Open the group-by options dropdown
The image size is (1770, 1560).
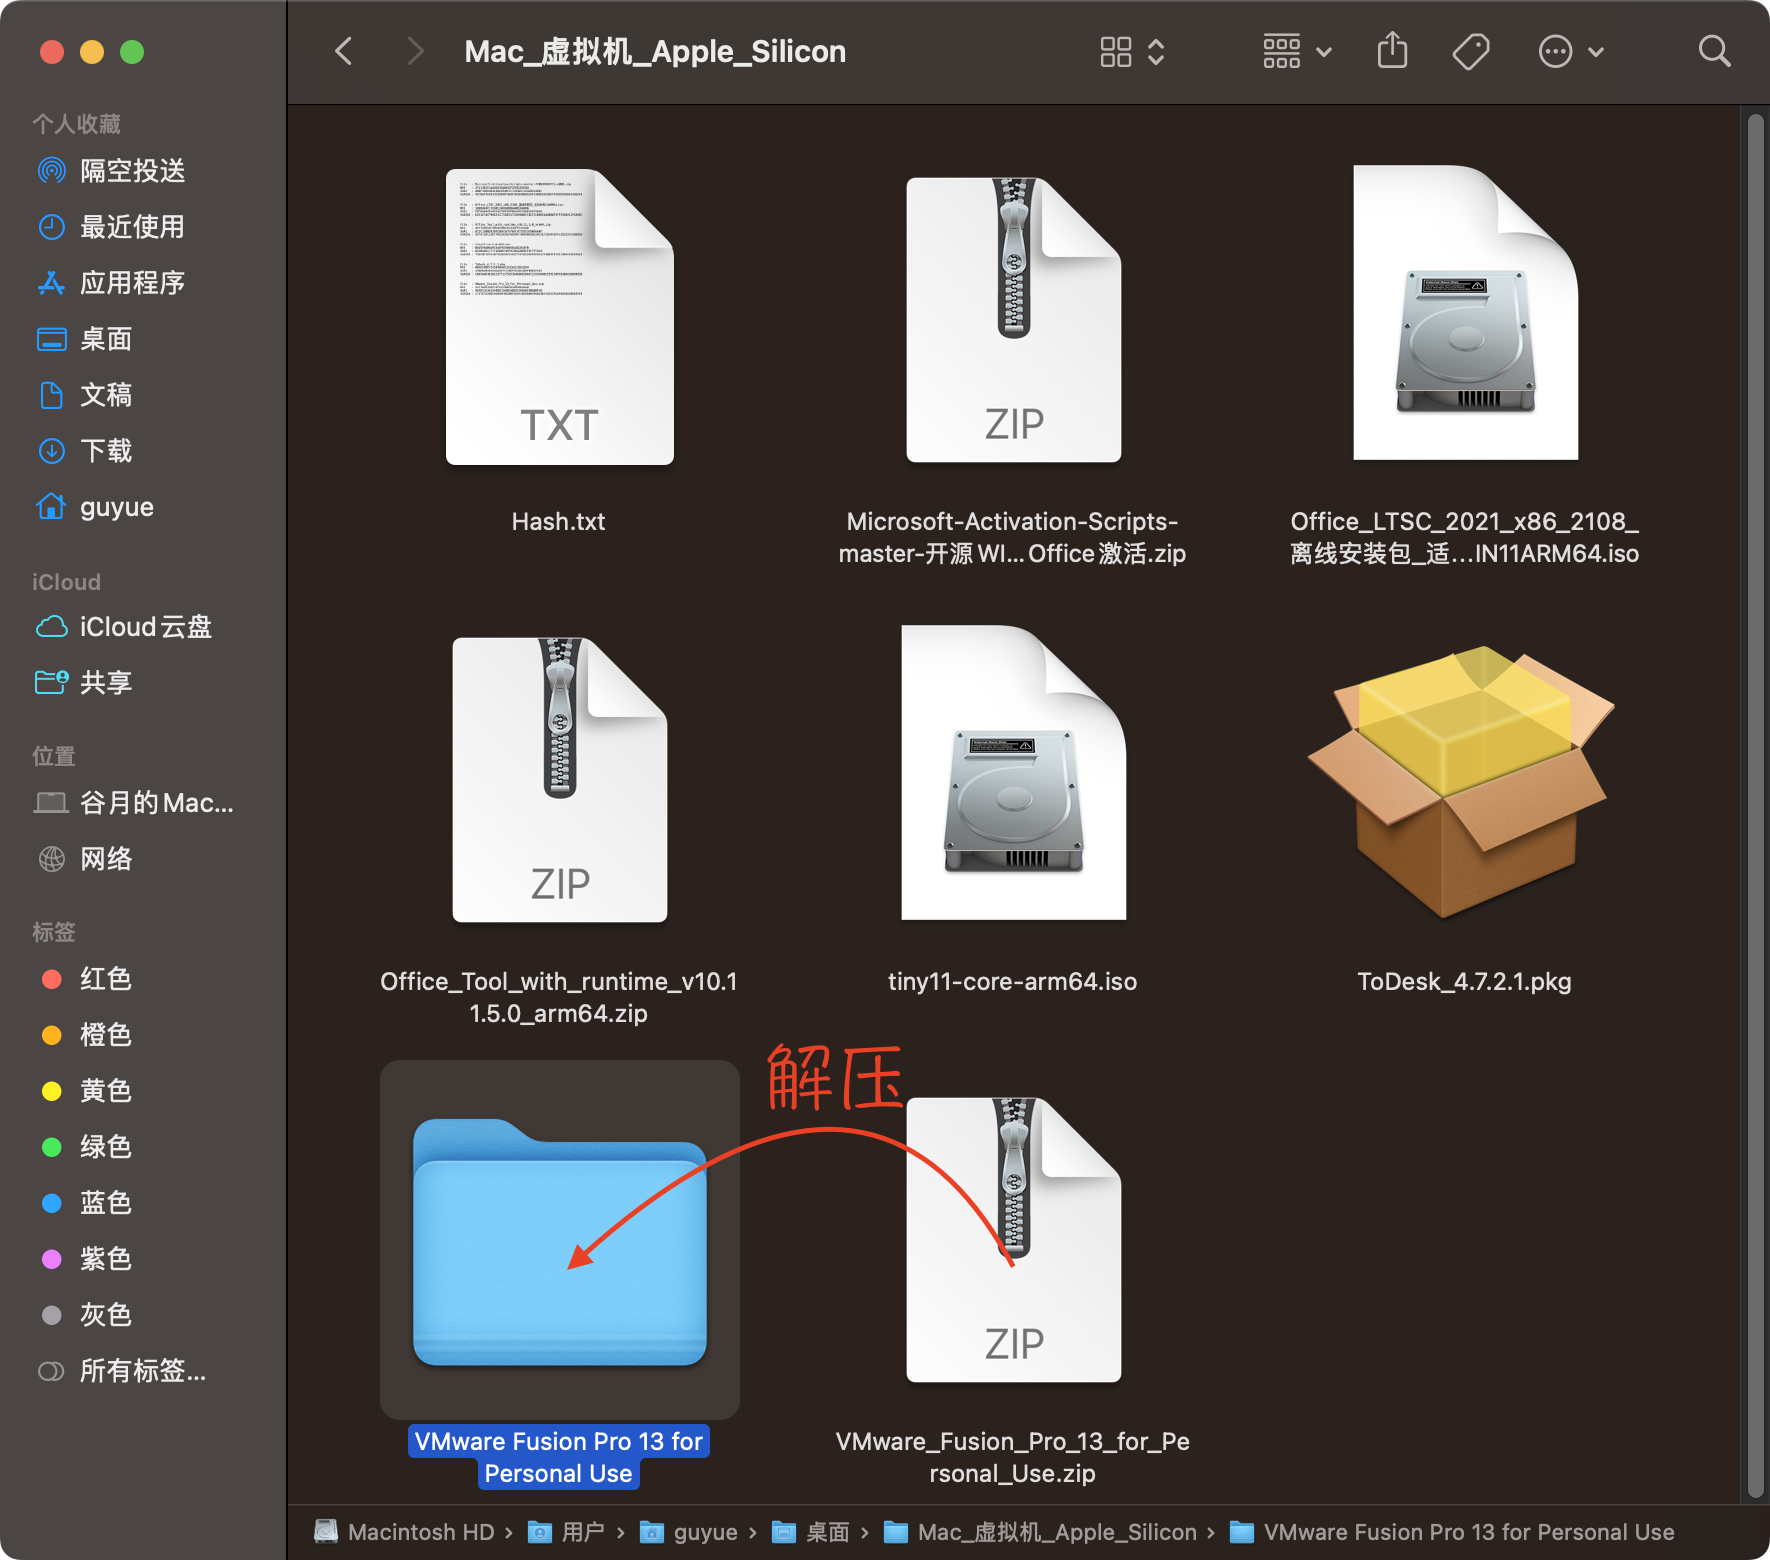click(x=1297, y=51)
